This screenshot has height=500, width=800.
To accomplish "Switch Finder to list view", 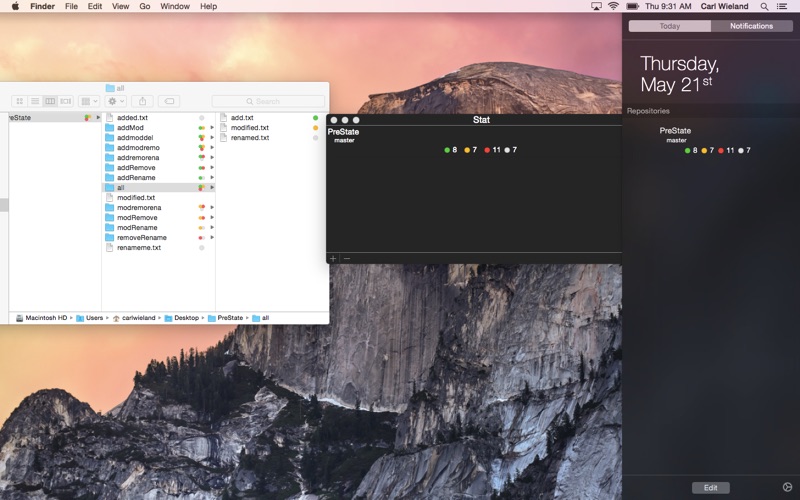I will point(34,101).
